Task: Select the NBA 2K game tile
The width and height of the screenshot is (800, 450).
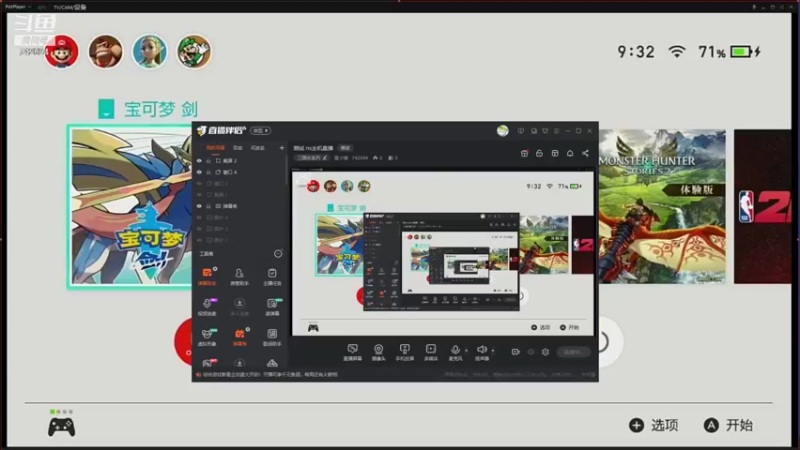Action: [763, 206]
